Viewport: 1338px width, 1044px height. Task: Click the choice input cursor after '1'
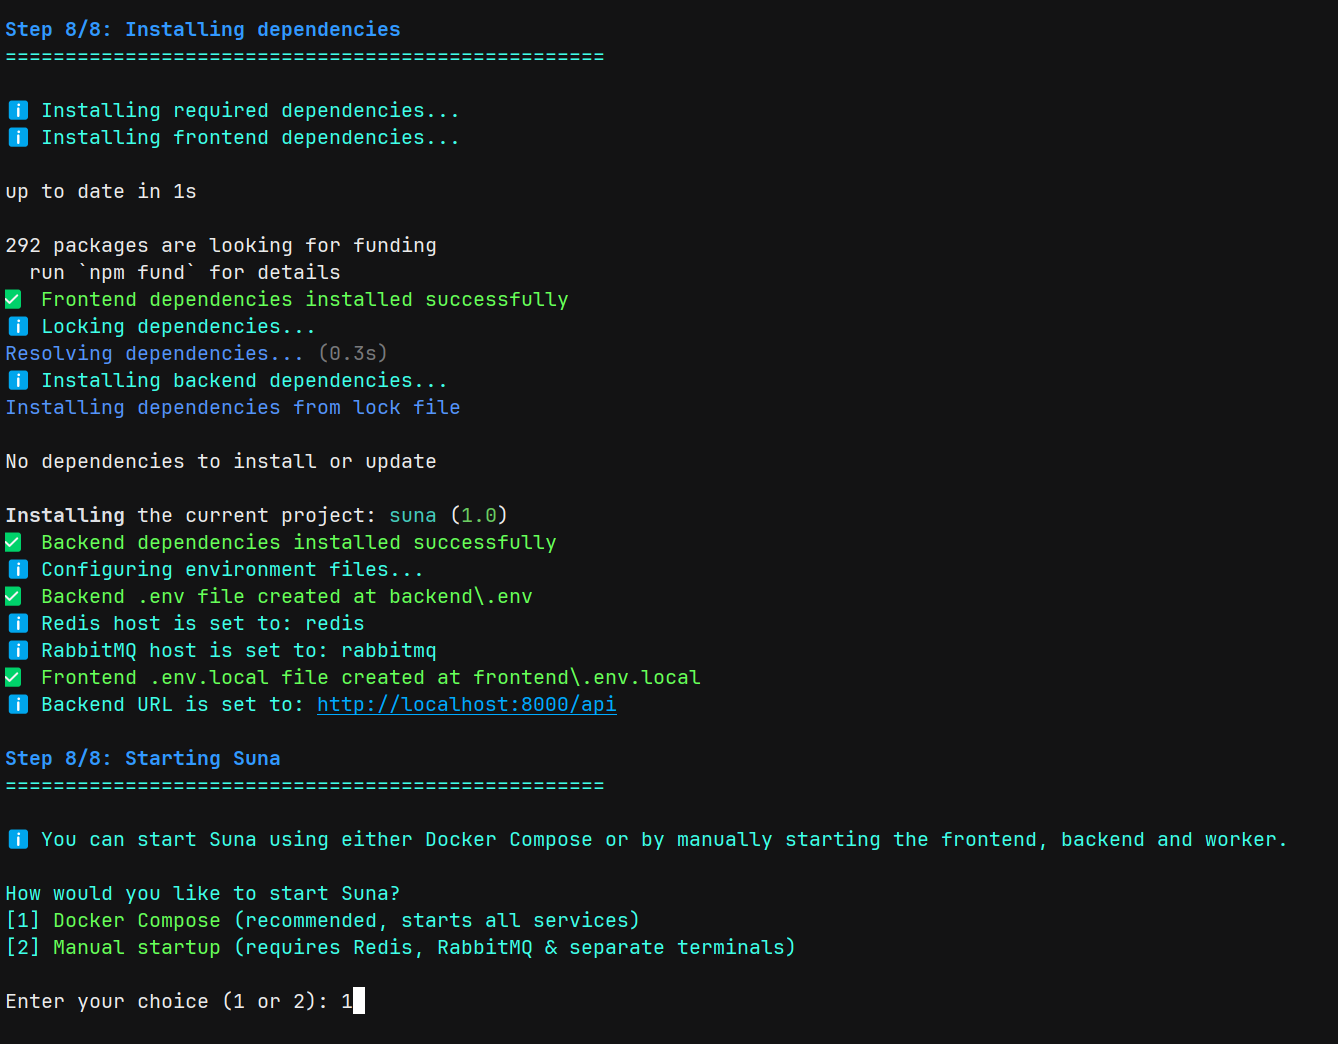point(359,1000)
